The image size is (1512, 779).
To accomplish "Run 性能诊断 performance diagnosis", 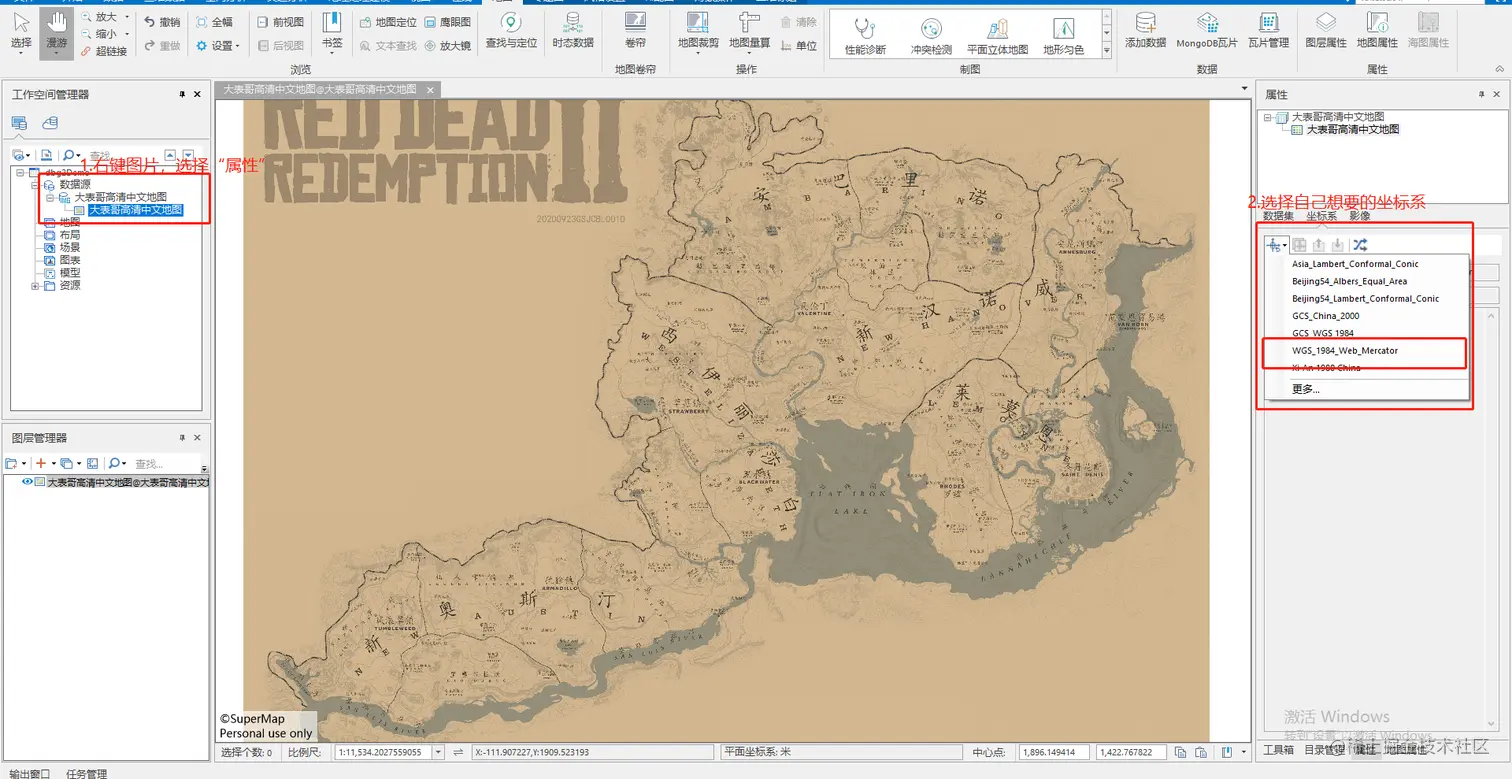I will (865, 36).
